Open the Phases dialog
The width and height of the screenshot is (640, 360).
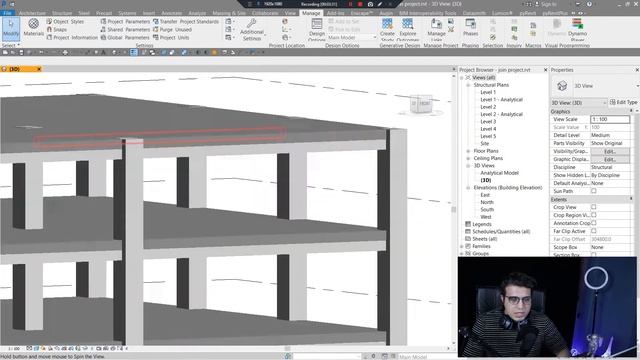(x=470, y=28)
